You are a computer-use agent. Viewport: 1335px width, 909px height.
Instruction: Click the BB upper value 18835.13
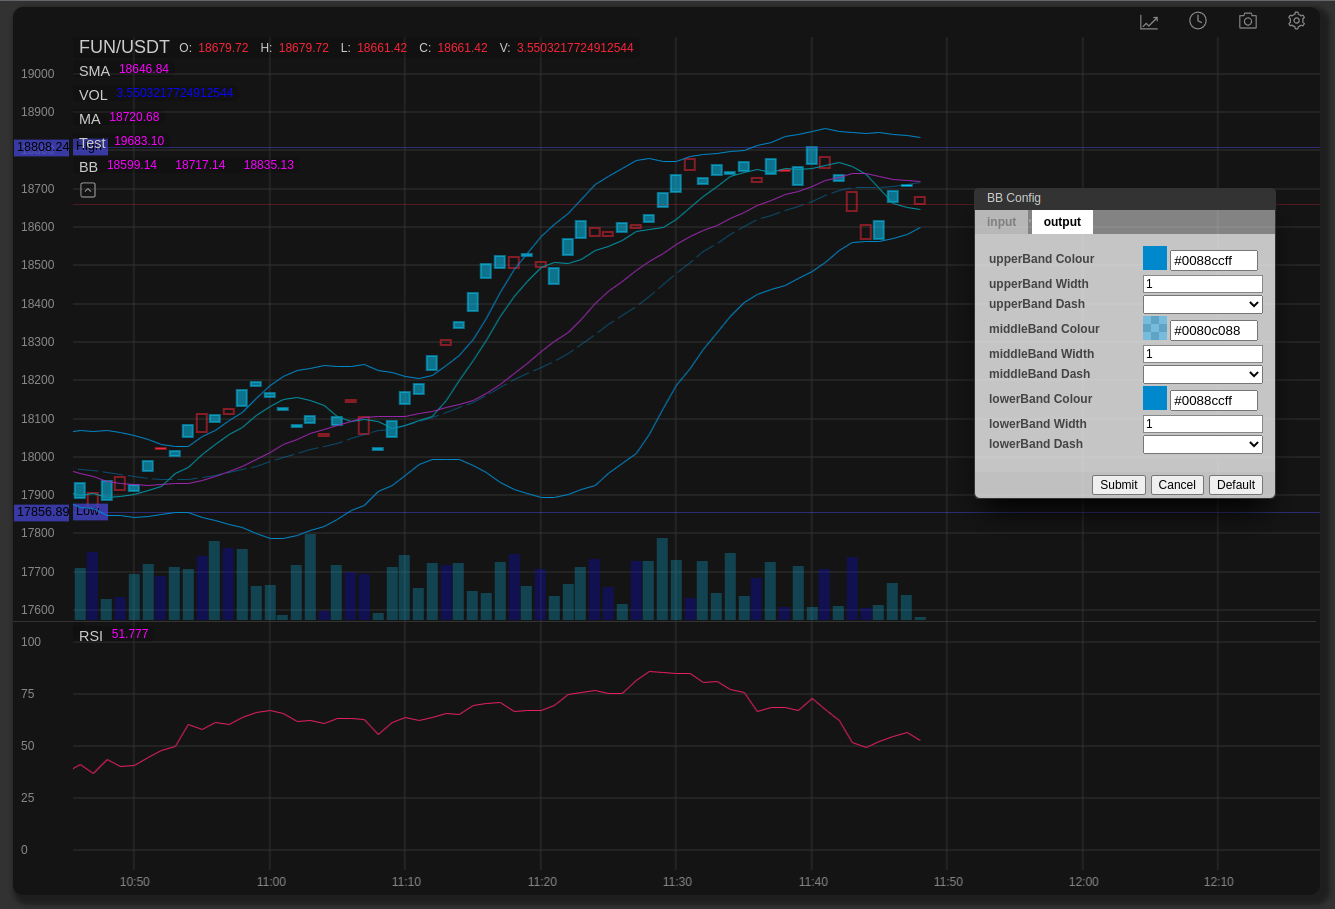(269, 165)
